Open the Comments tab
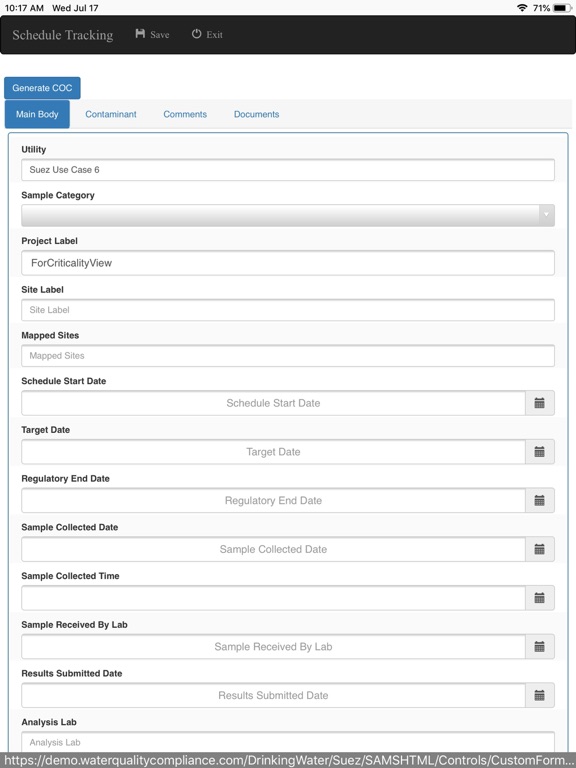The image size is (576, 768). [x=185, y=114]
